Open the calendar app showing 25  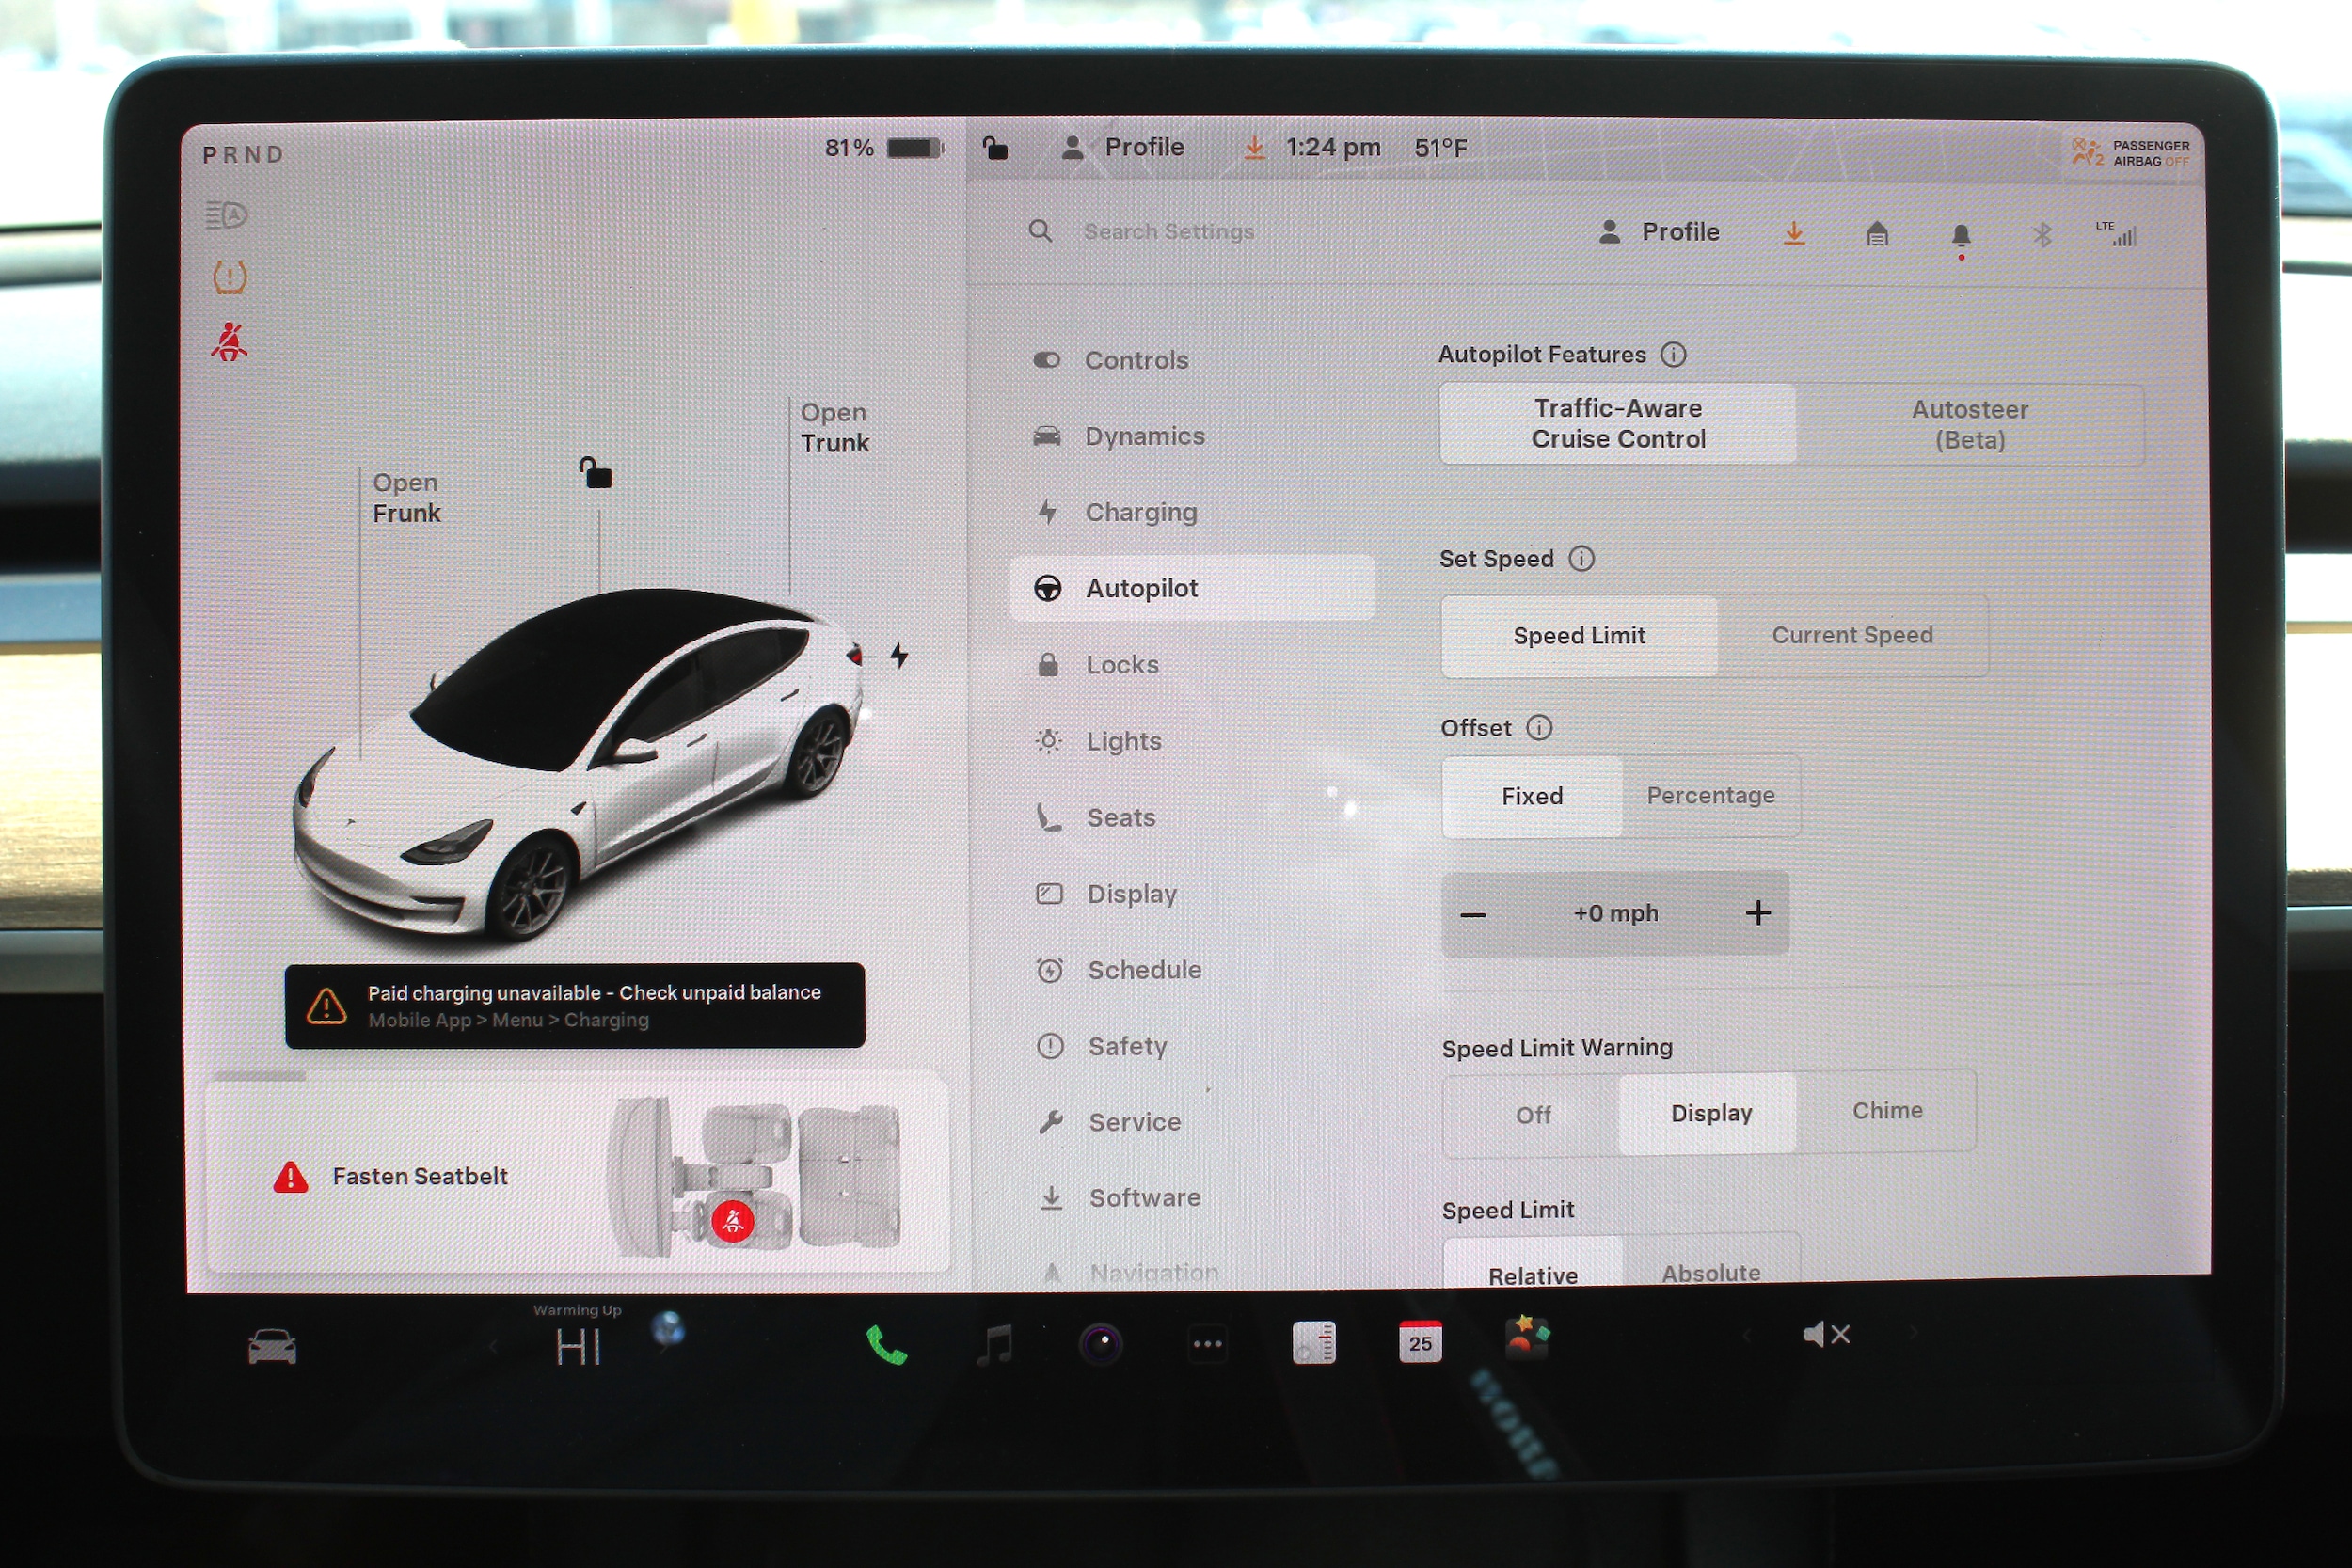pos(1420,1342)
